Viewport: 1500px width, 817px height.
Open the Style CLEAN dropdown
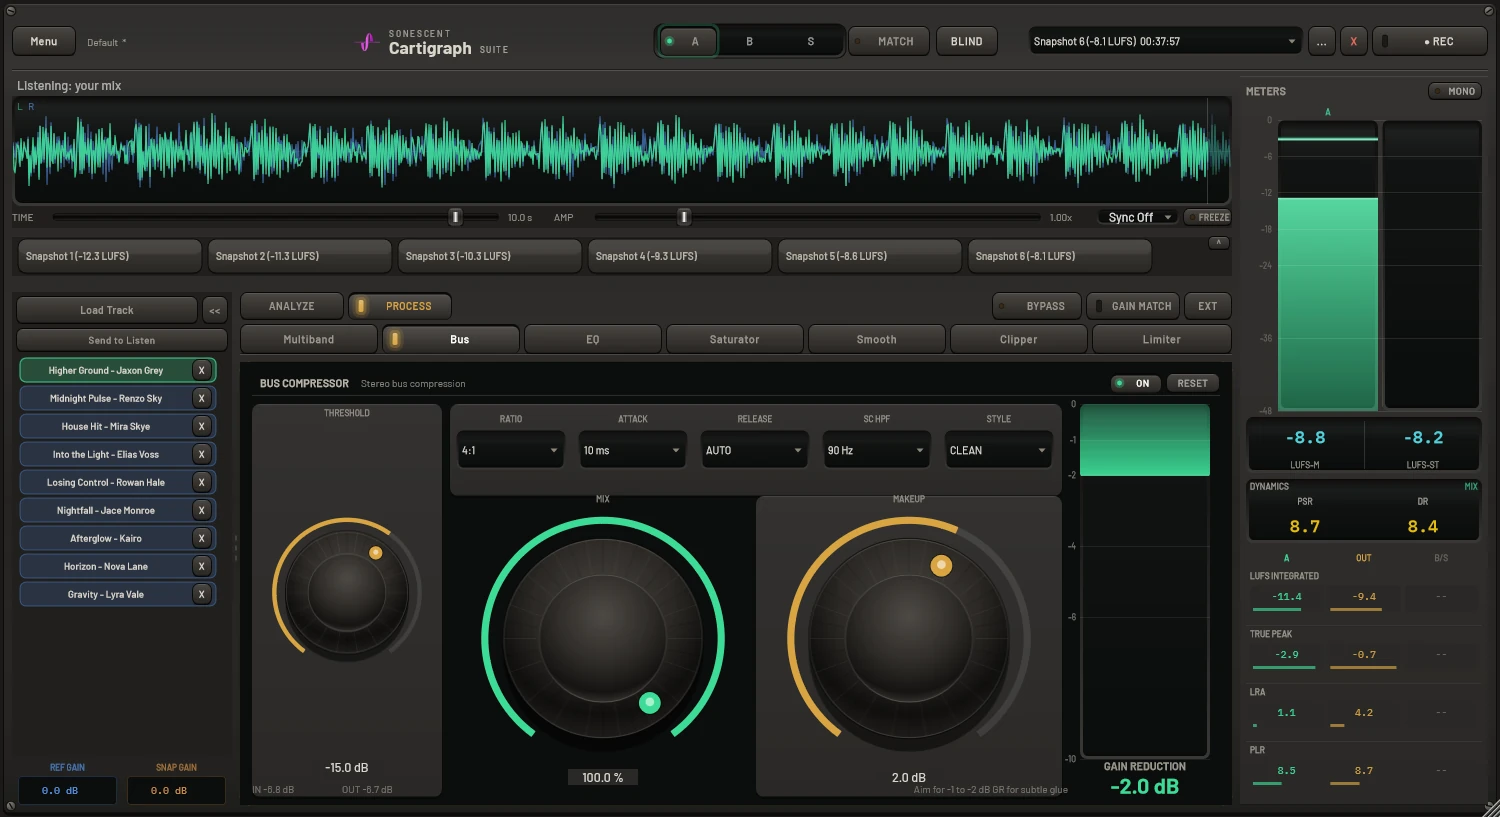[x=998, y=450]
